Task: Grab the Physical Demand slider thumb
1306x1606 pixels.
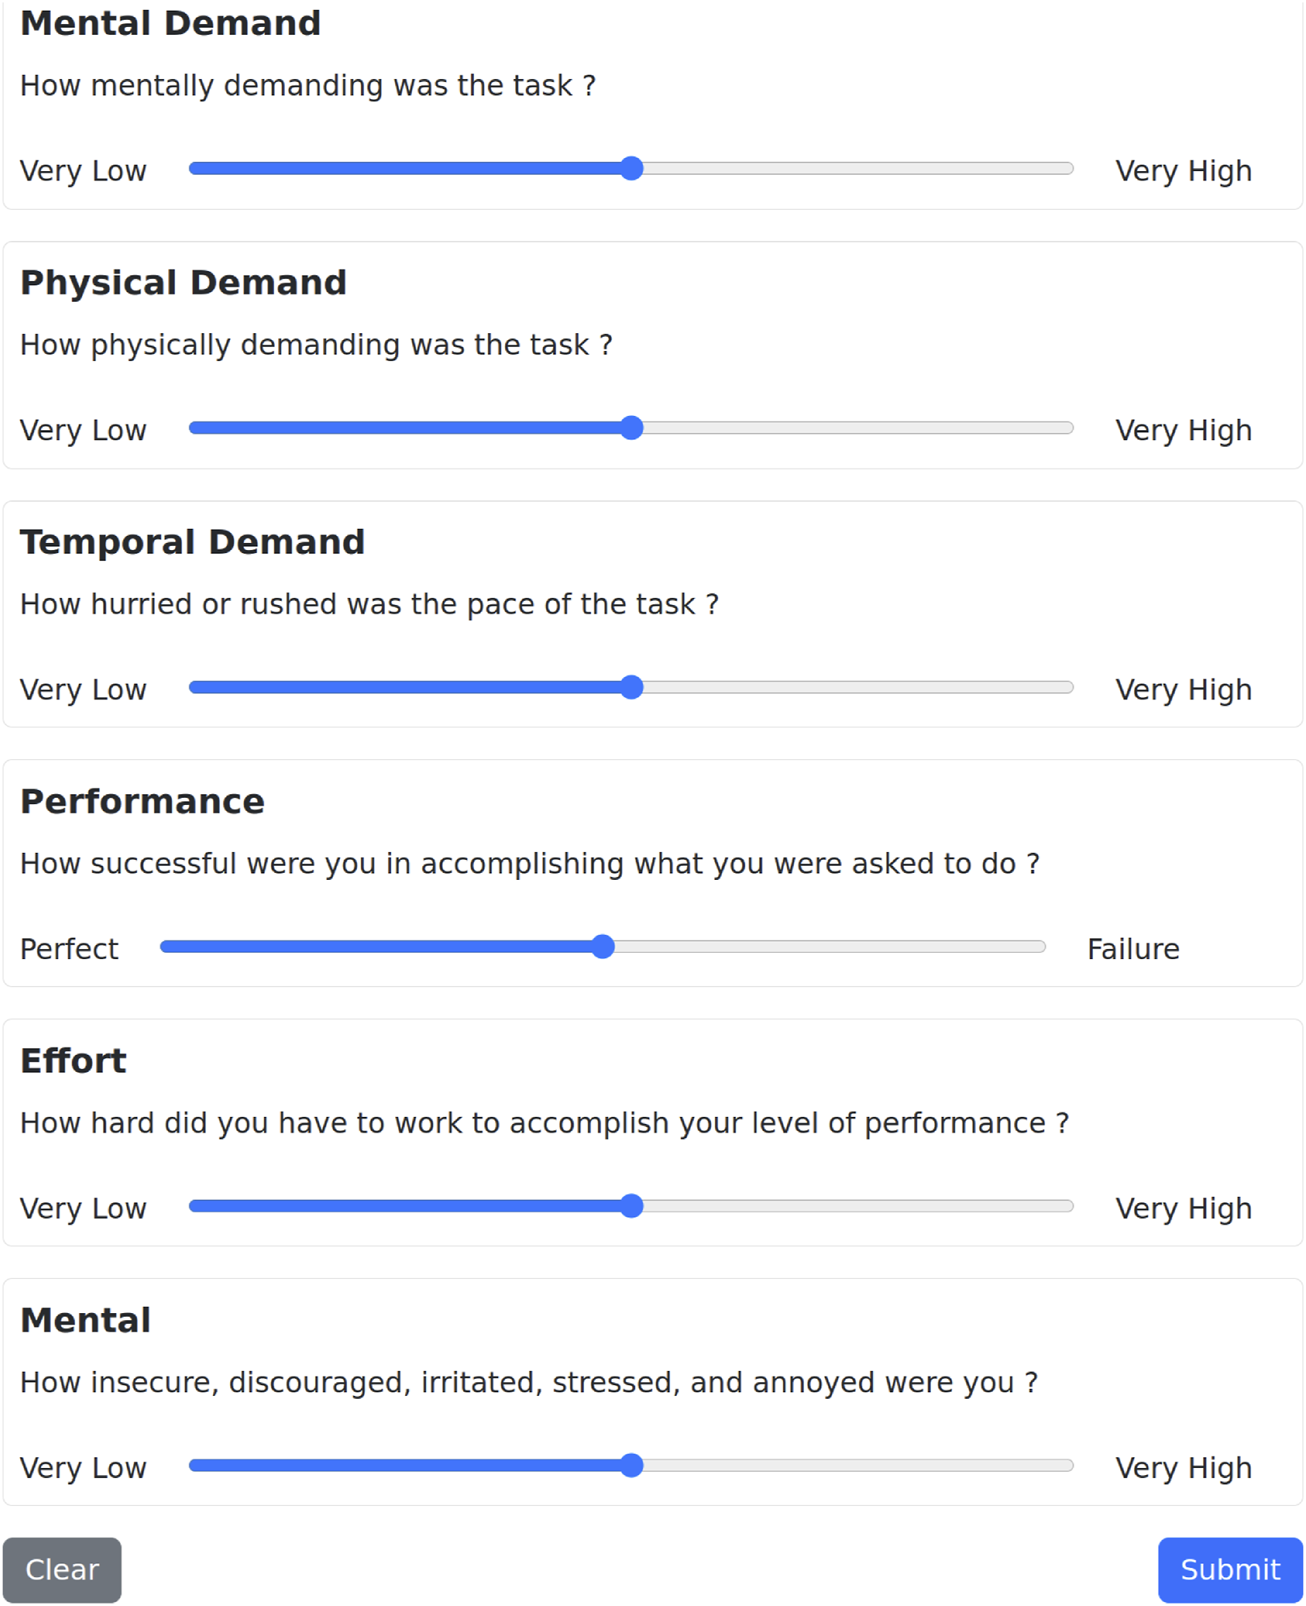Action: point(631,428)
